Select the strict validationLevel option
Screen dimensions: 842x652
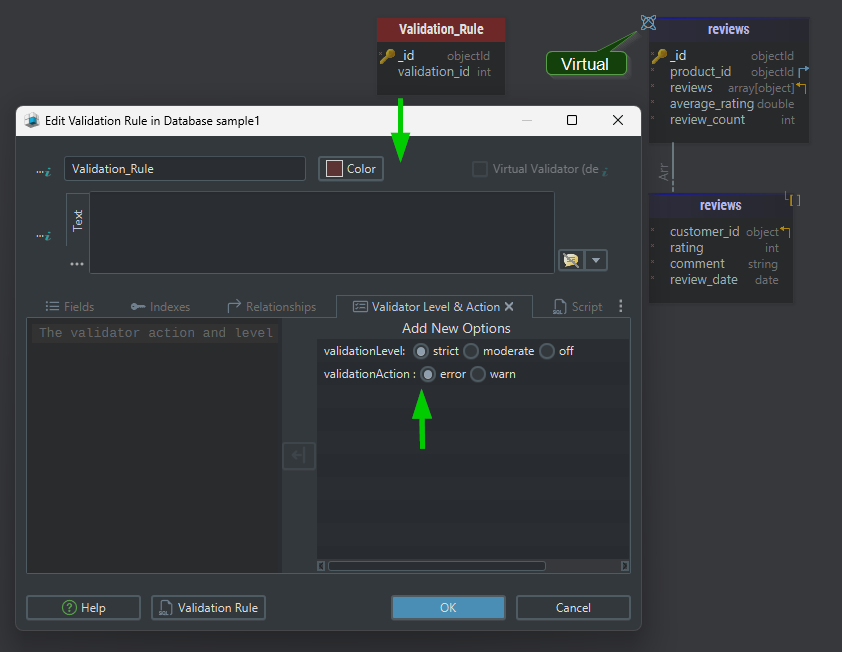pyautogui.click(x=421, y=351)
